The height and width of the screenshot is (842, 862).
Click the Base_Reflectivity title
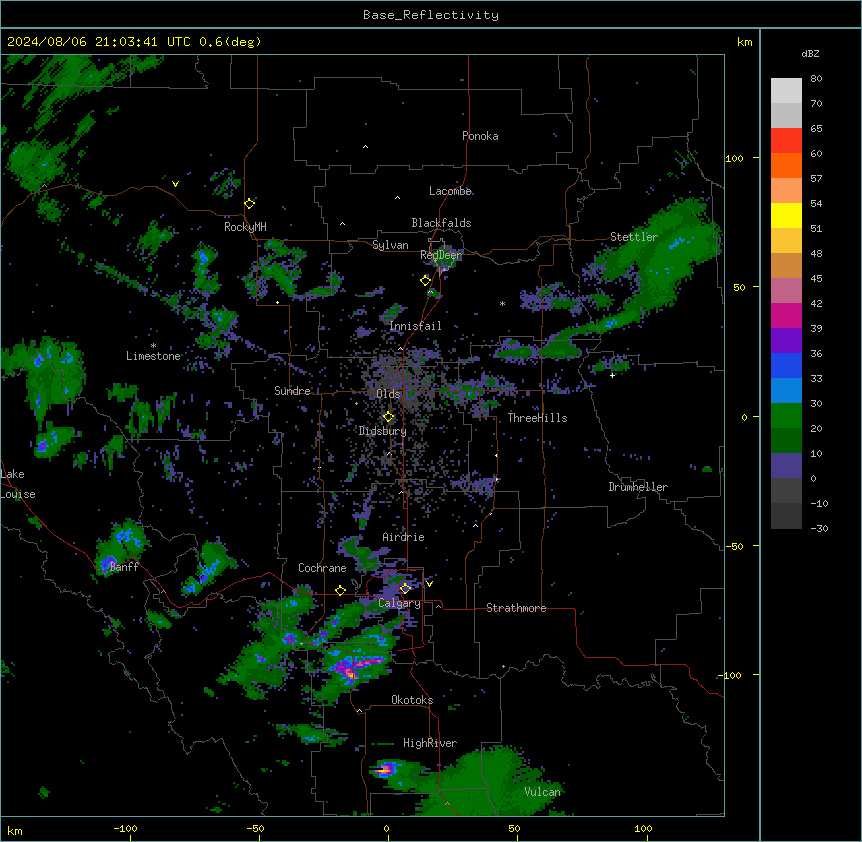point(431,15)
